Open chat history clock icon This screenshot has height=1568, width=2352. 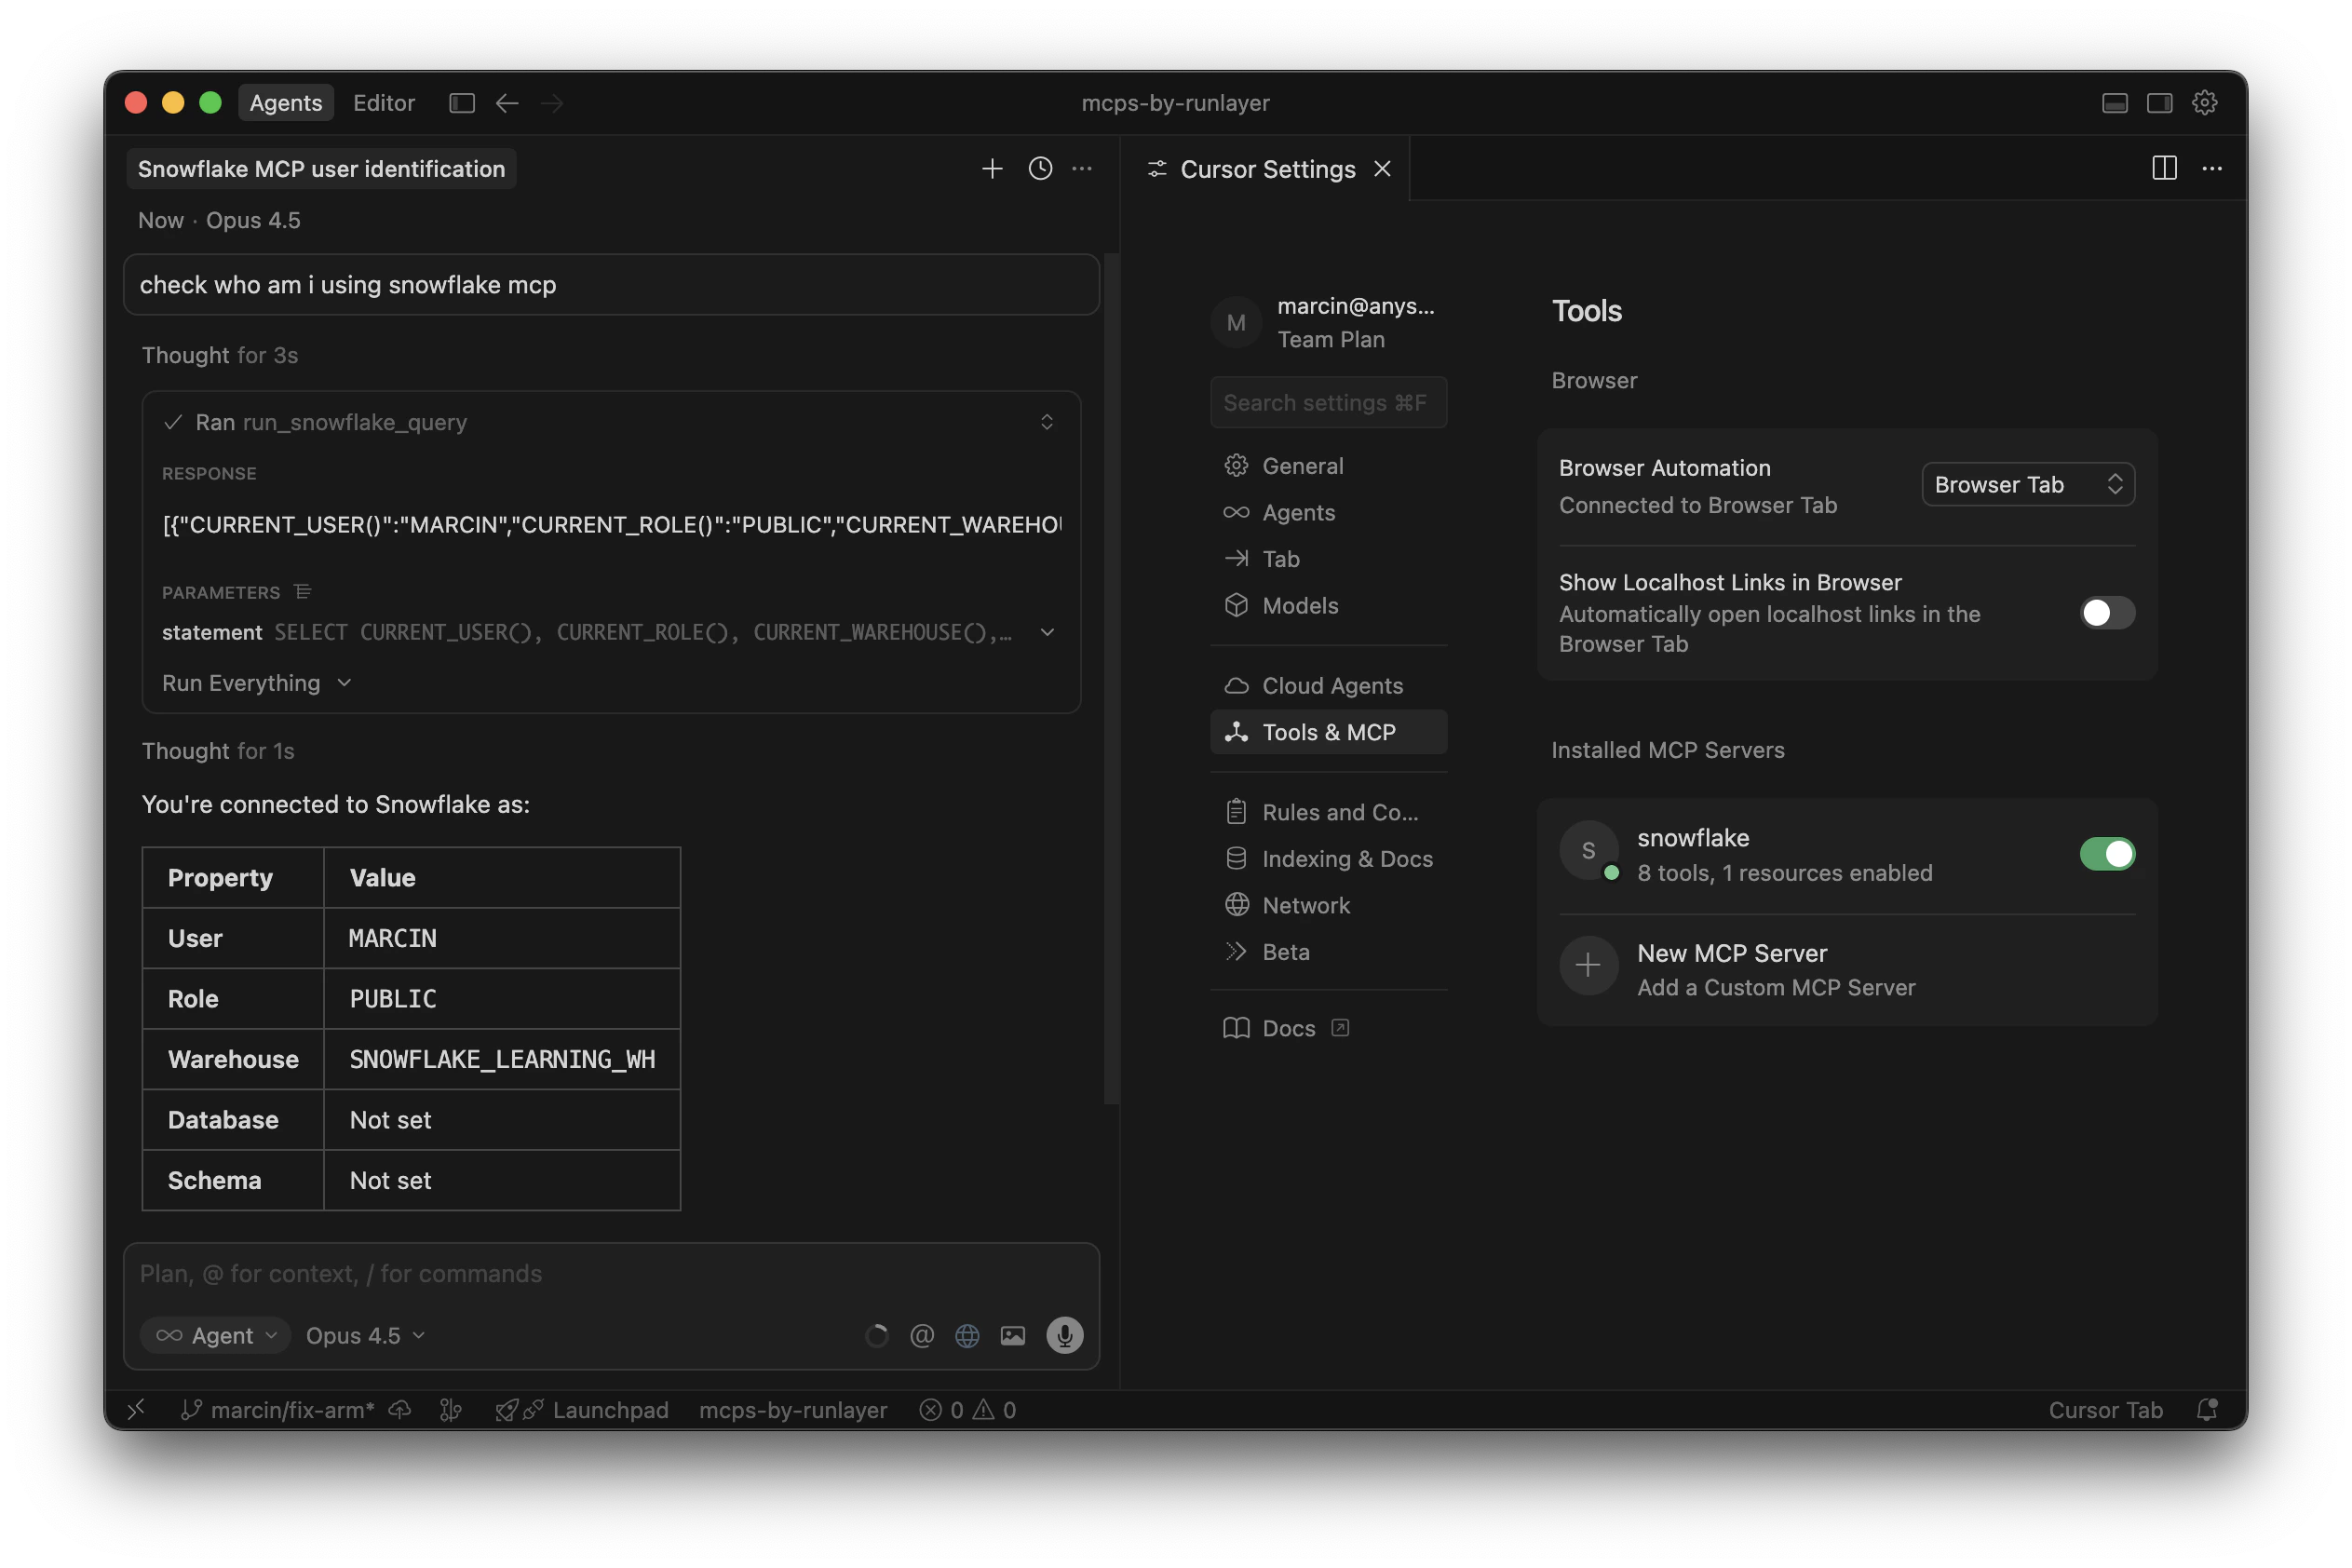[1040, 168]
